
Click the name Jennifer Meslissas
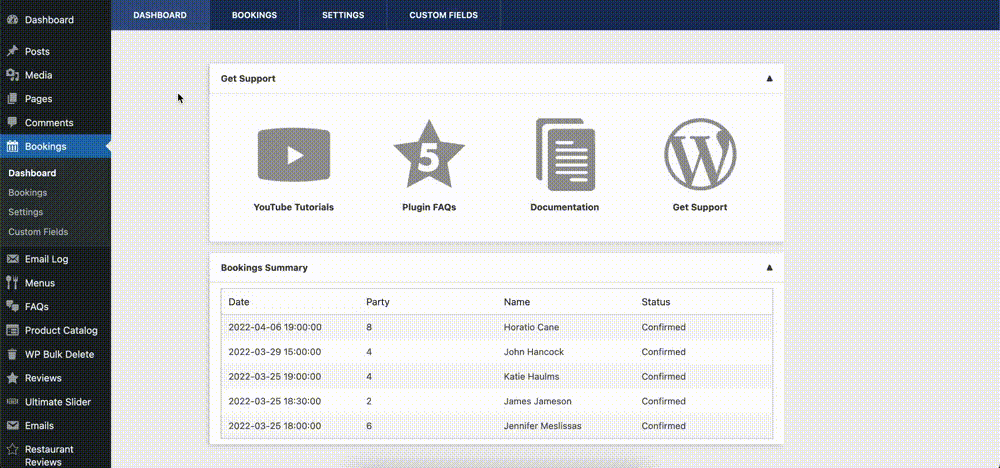pos(543,425)
